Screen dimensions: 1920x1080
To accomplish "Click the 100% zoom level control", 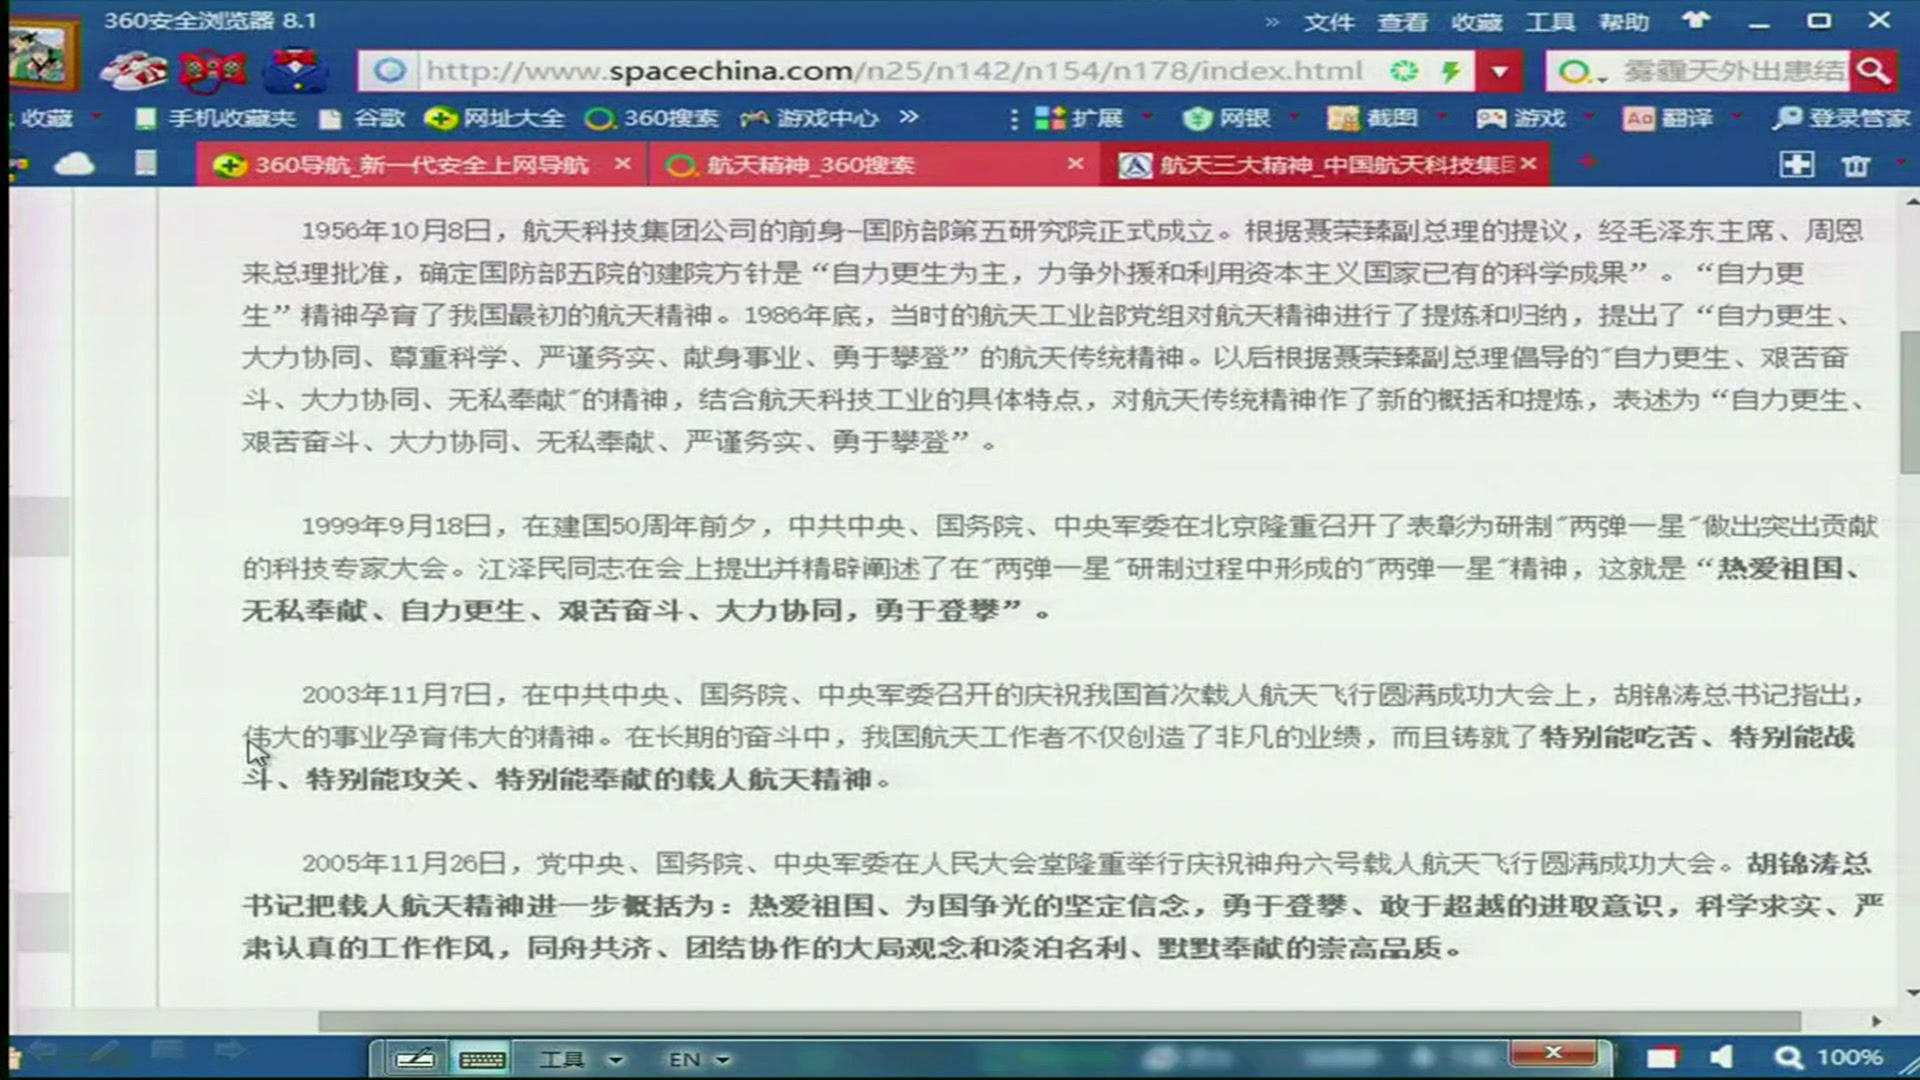I will point(1829,1057).
